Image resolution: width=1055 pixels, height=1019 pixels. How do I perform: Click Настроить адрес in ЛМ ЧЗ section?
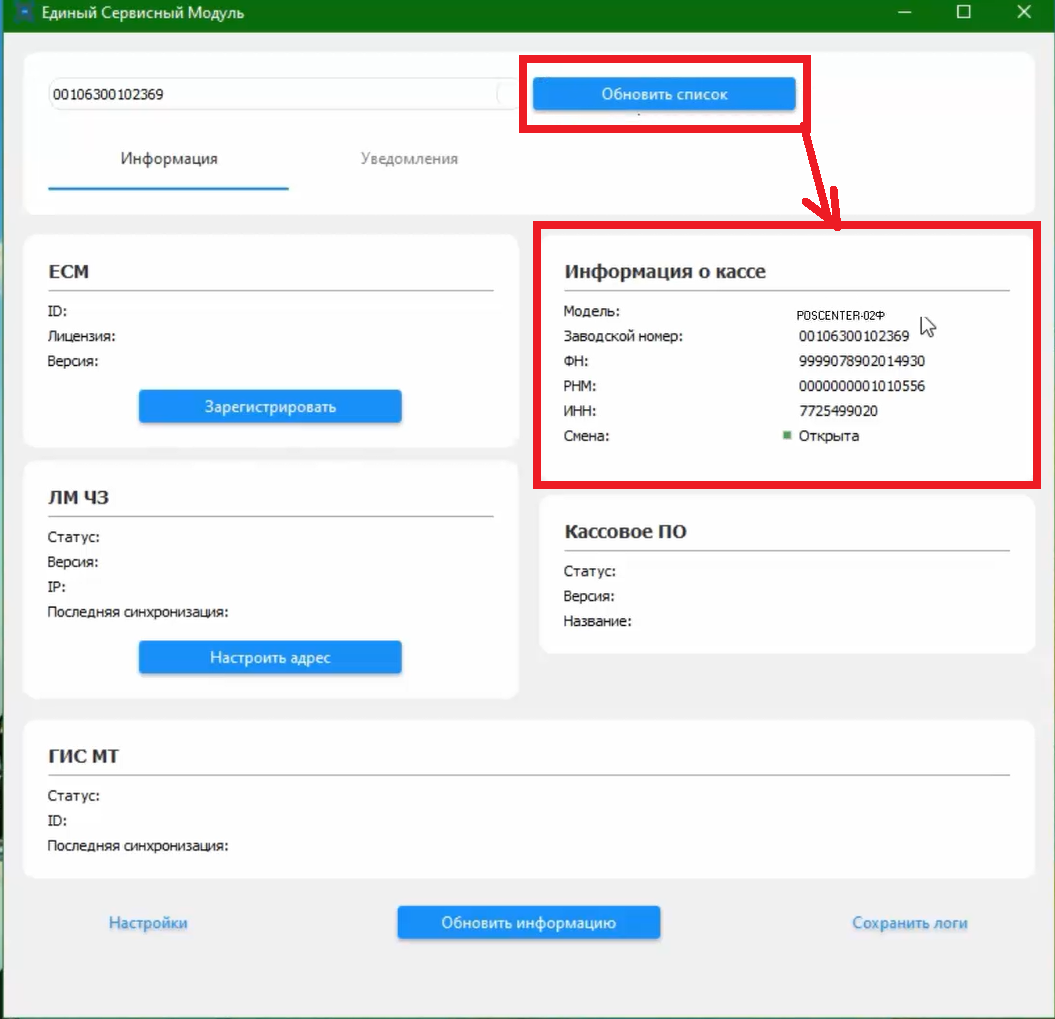pyautogui.click(x=270, y=658)
